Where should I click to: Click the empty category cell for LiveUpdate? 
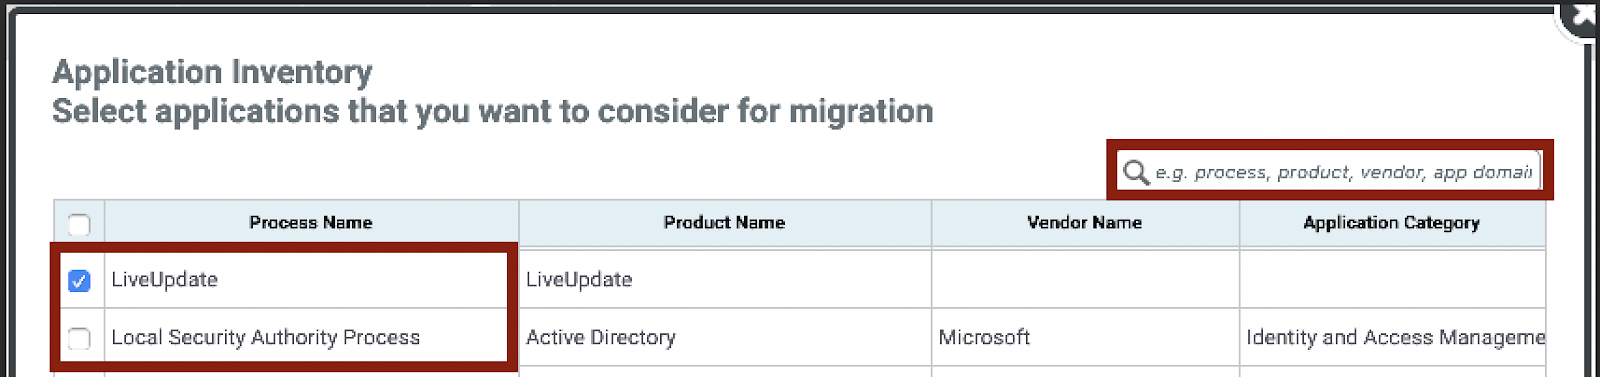(x=1393, y=280)
